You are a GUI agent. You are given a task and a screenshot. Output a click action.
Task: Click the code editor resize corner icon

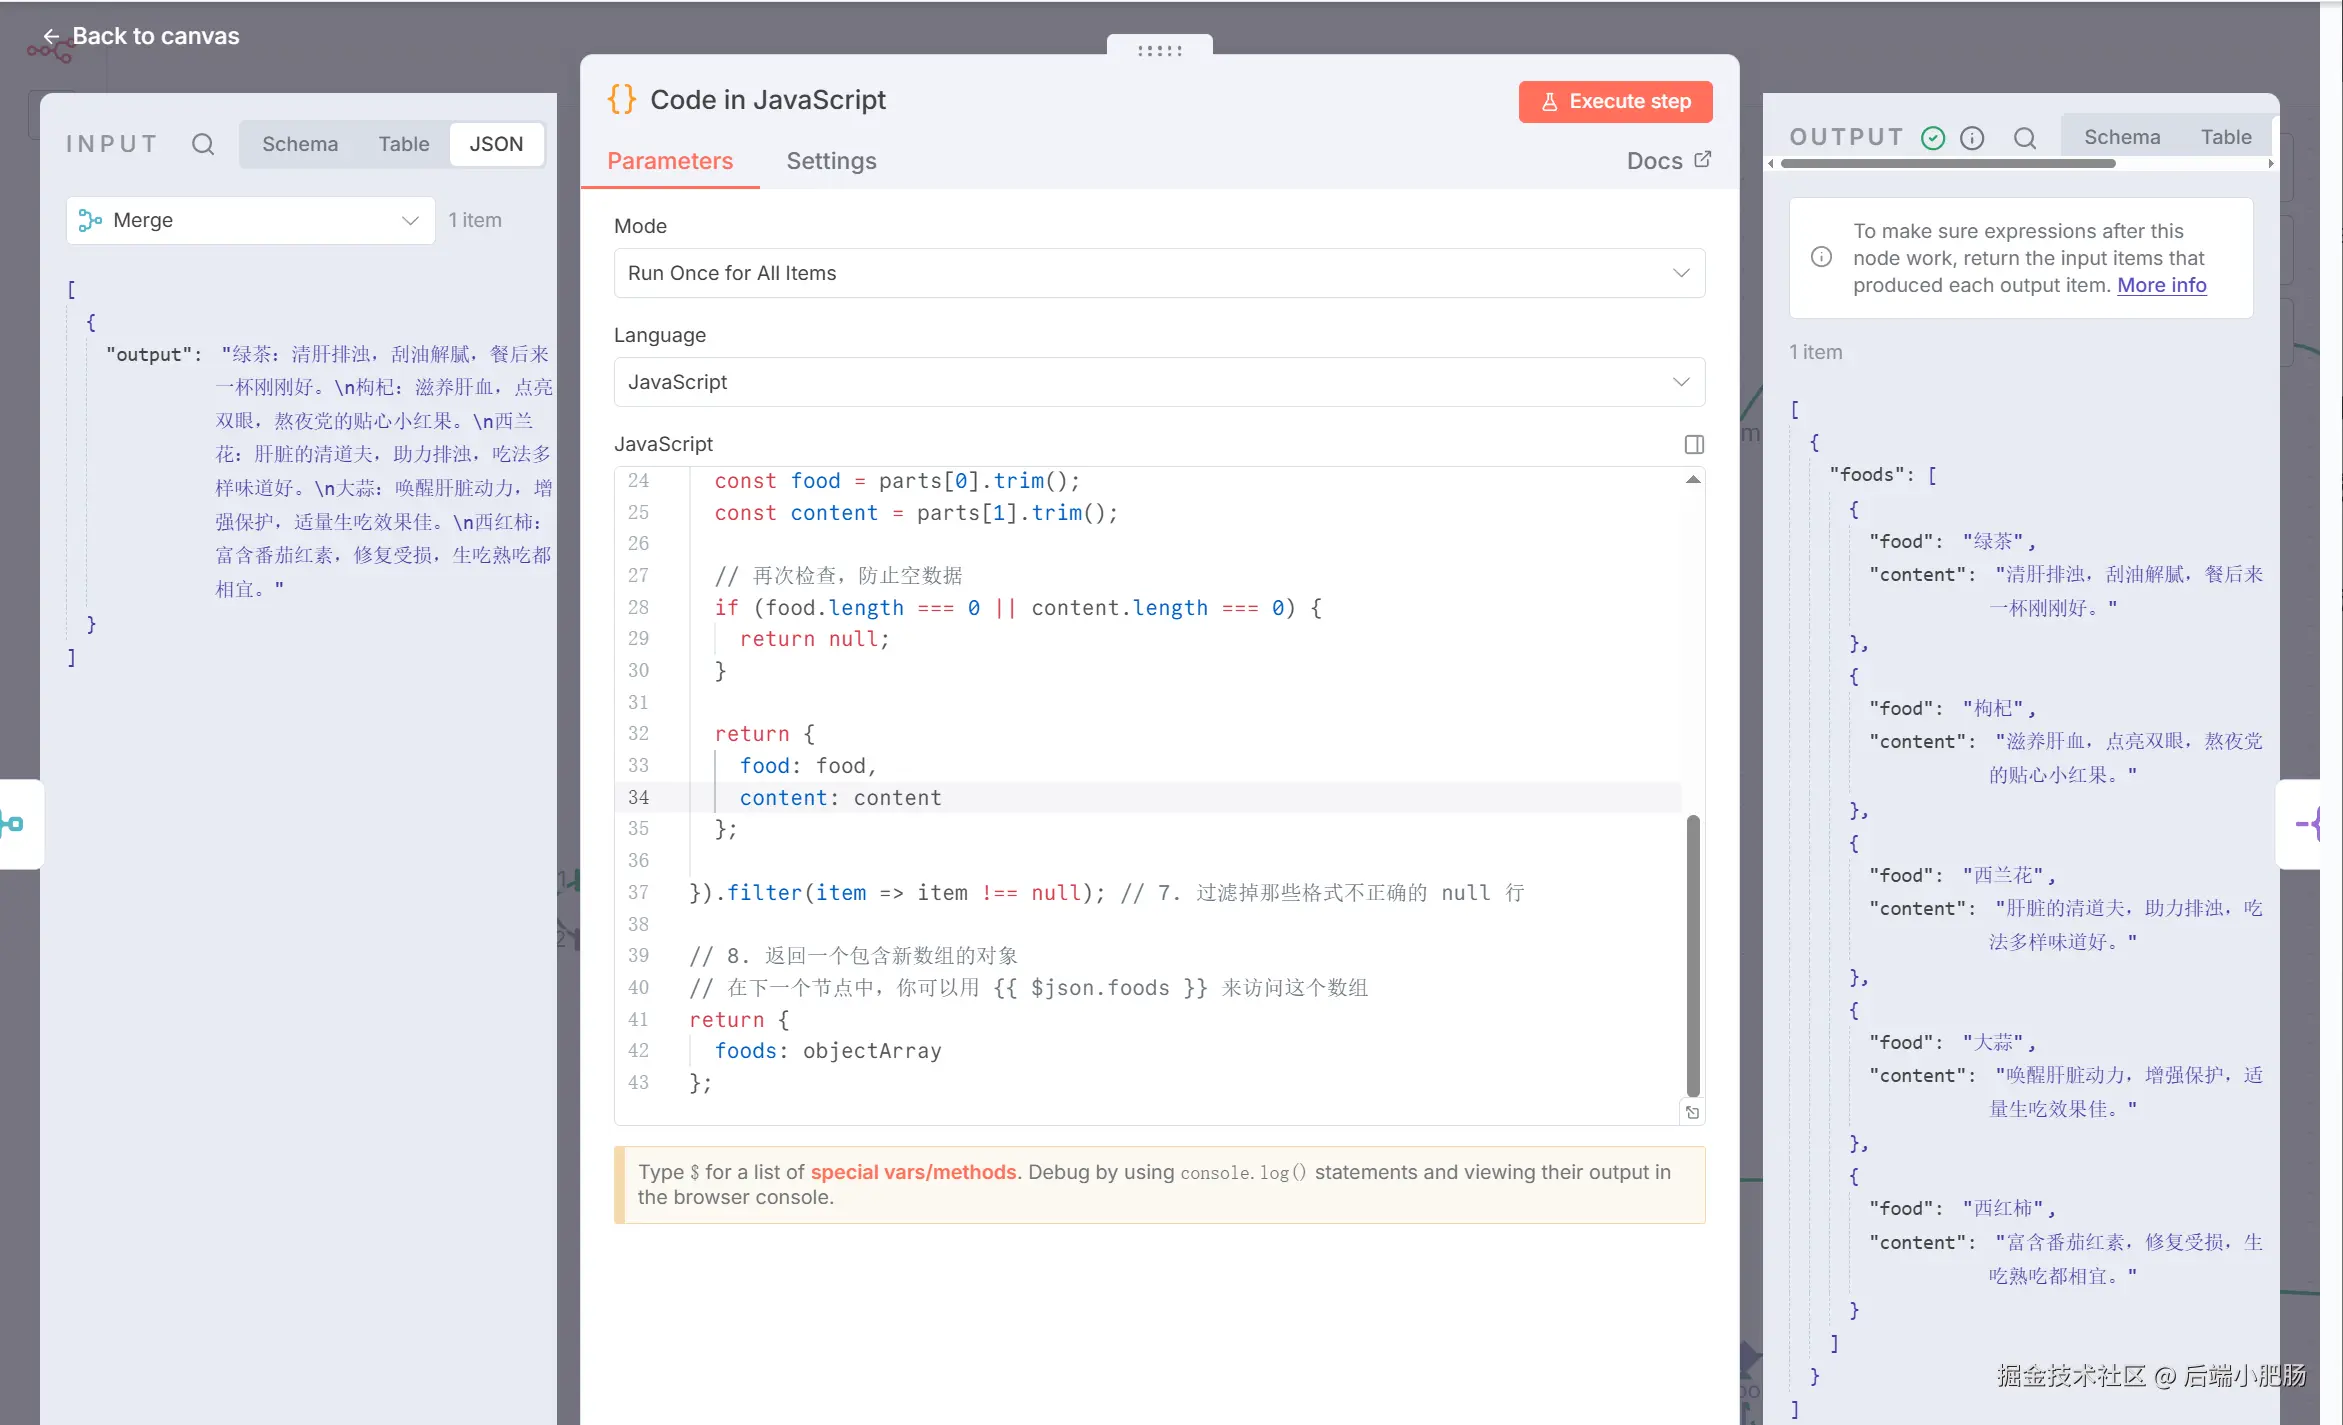(x=1692, y=1112)
